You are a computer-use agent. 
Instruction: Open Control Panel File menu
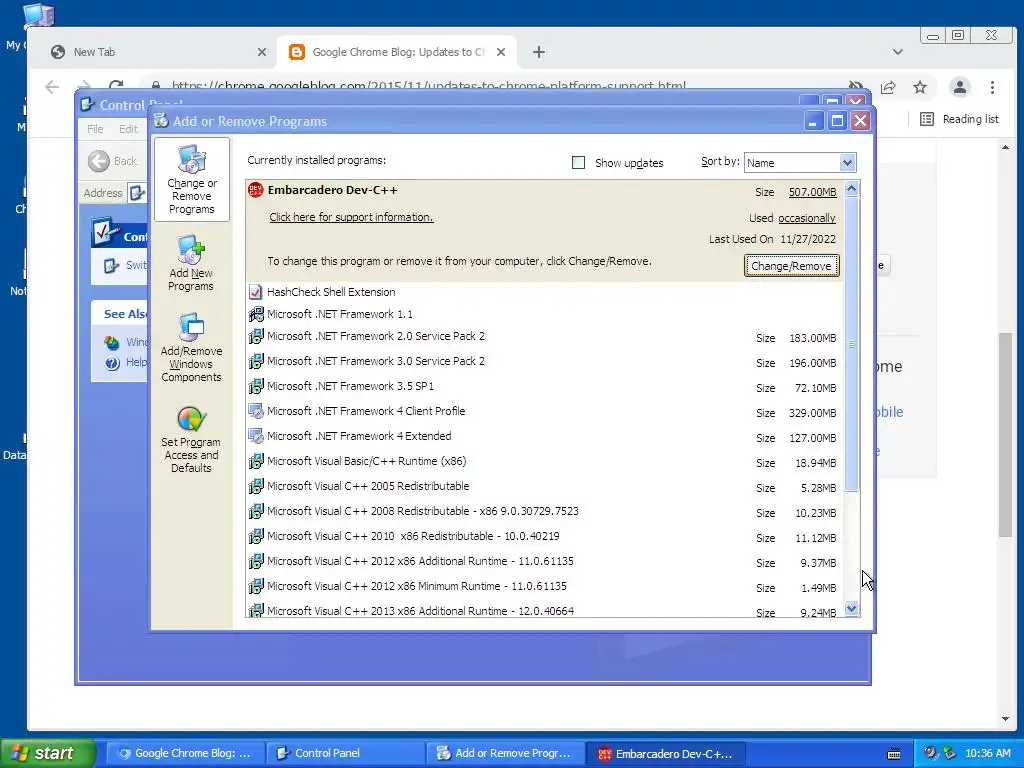(95, 129)
